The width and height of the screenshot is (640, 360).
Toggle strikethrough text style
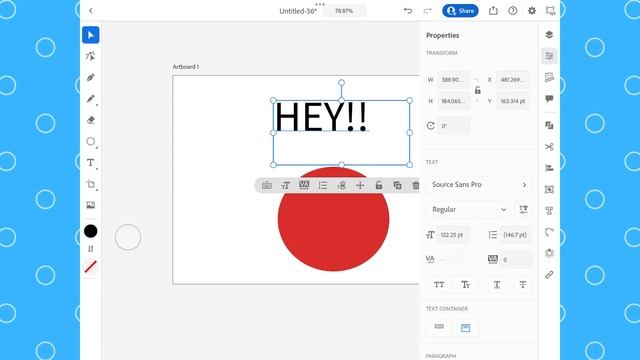[x=522, y=285]
